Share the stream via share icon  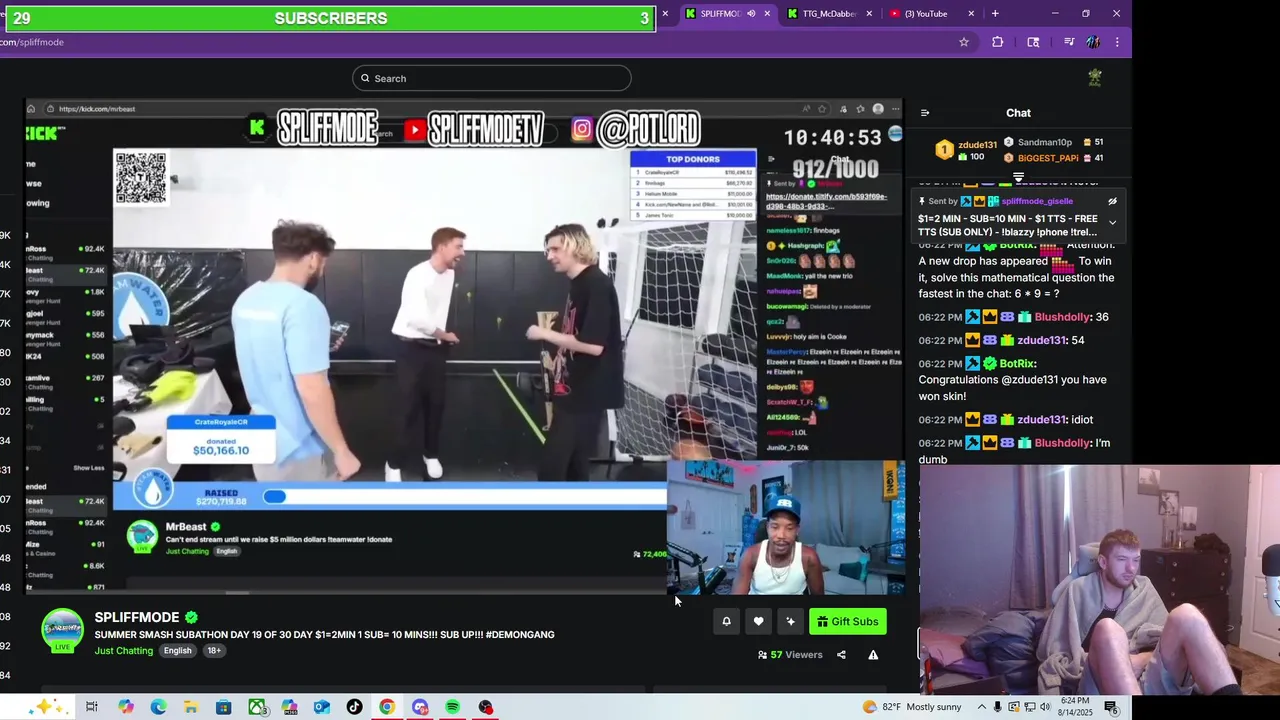pos(841,655)
